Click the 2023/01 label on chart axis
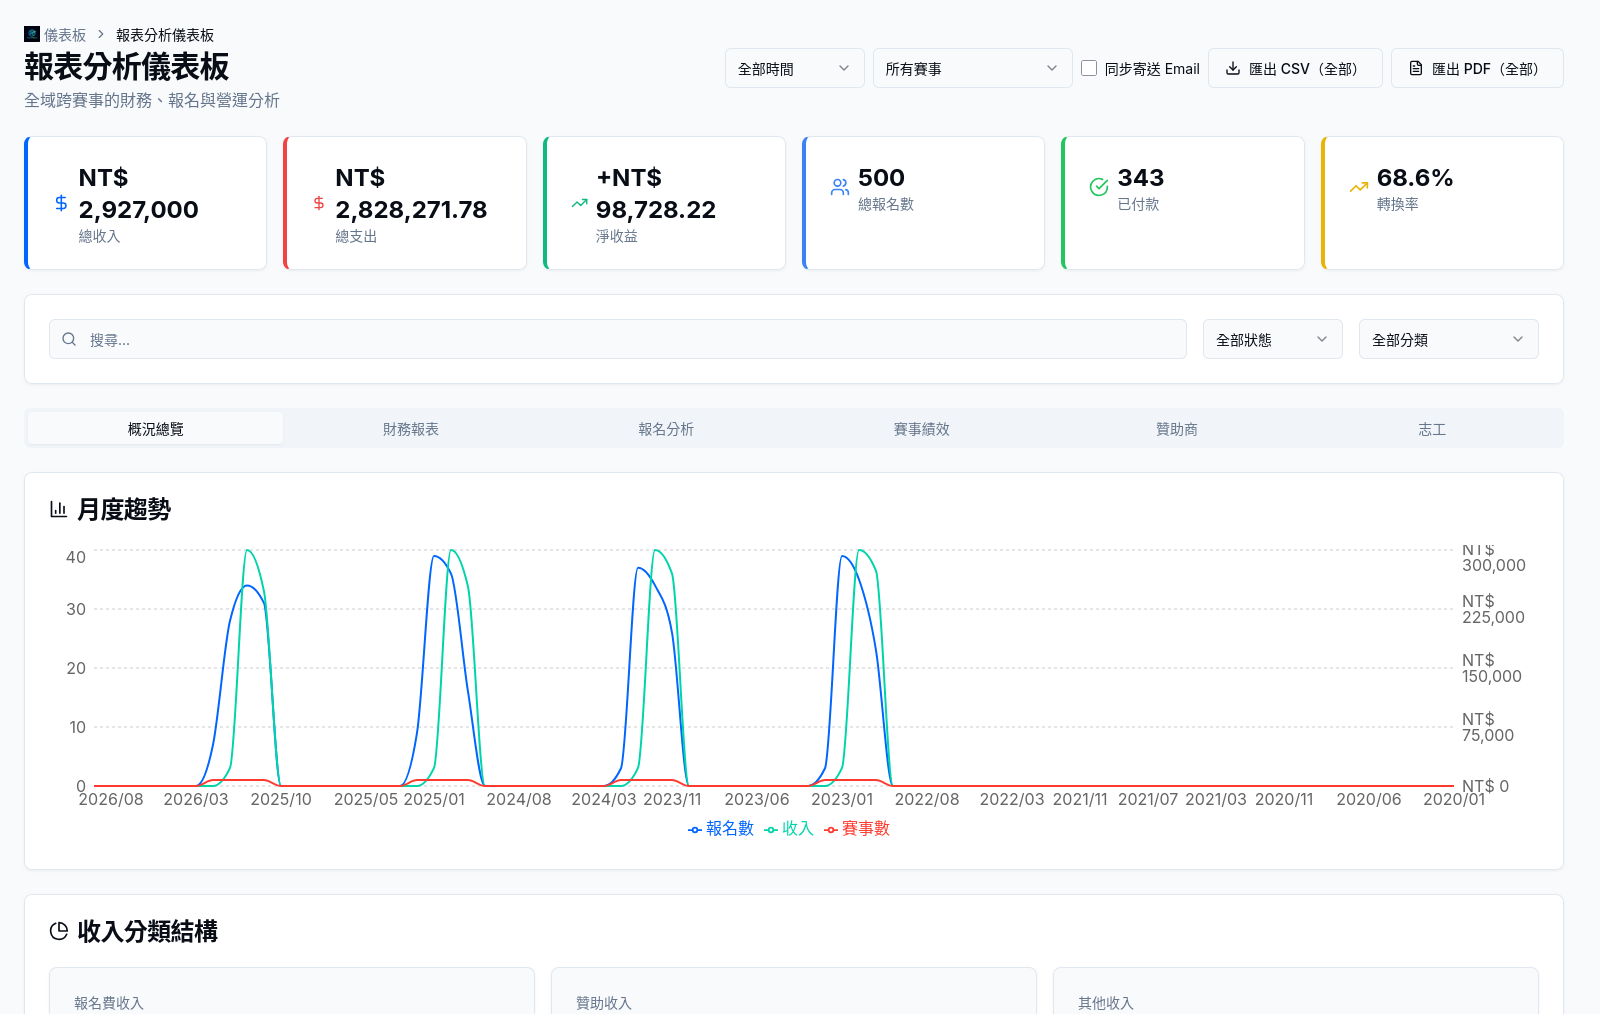Viewport: 1600px width, 1014px height. pyautogui.click(x=842, y=800)
